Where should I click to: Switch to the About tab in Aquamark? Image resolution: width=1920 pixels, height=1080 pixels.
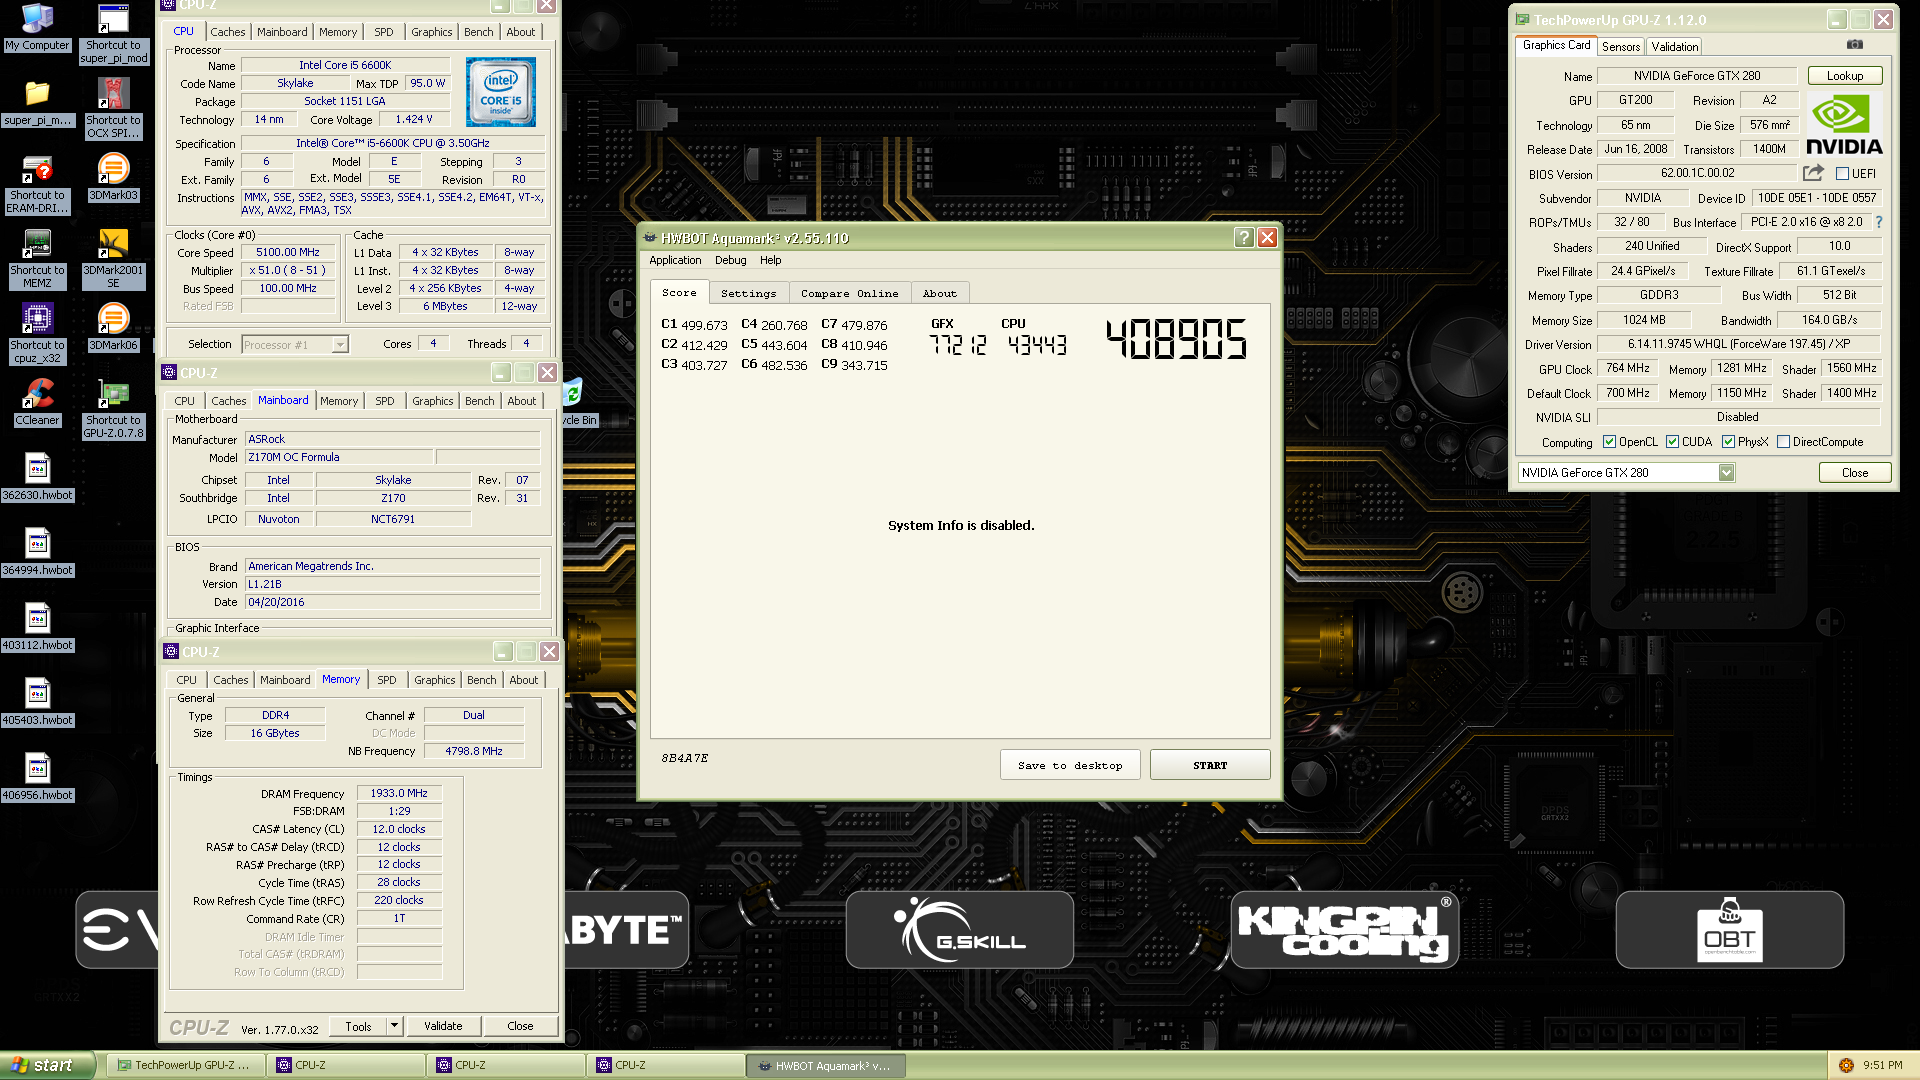pyautogui.click(x=939, y=293)
